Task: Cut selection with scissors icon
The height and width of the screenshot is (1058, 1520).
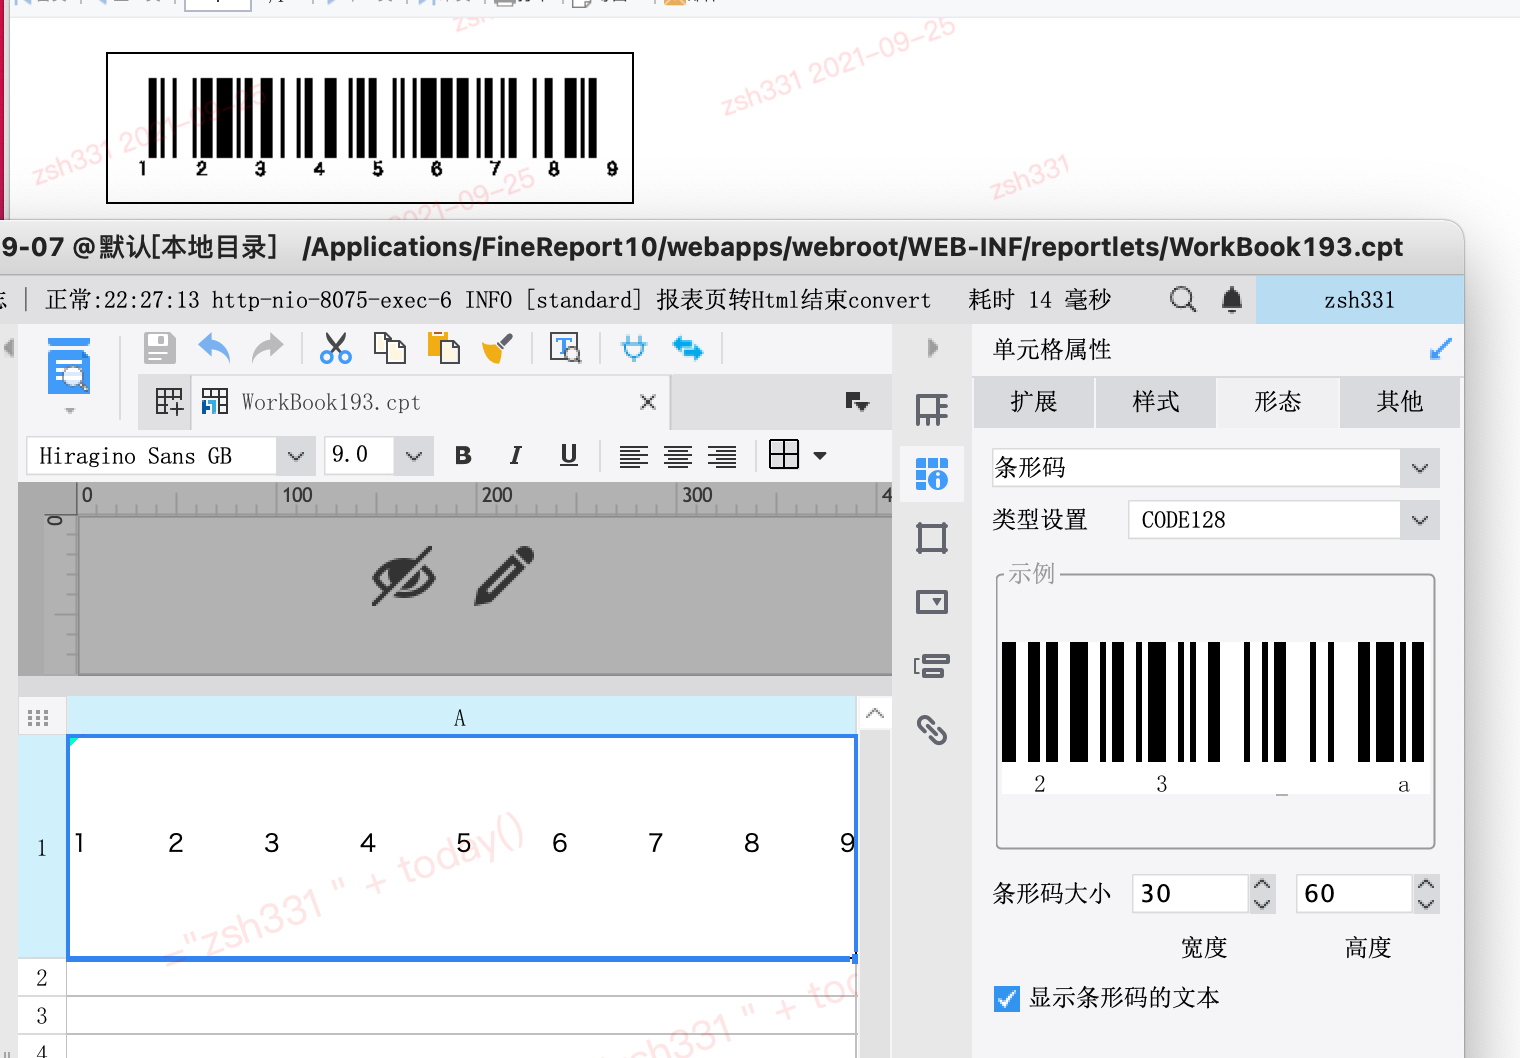Action: [x=336, y=348]
